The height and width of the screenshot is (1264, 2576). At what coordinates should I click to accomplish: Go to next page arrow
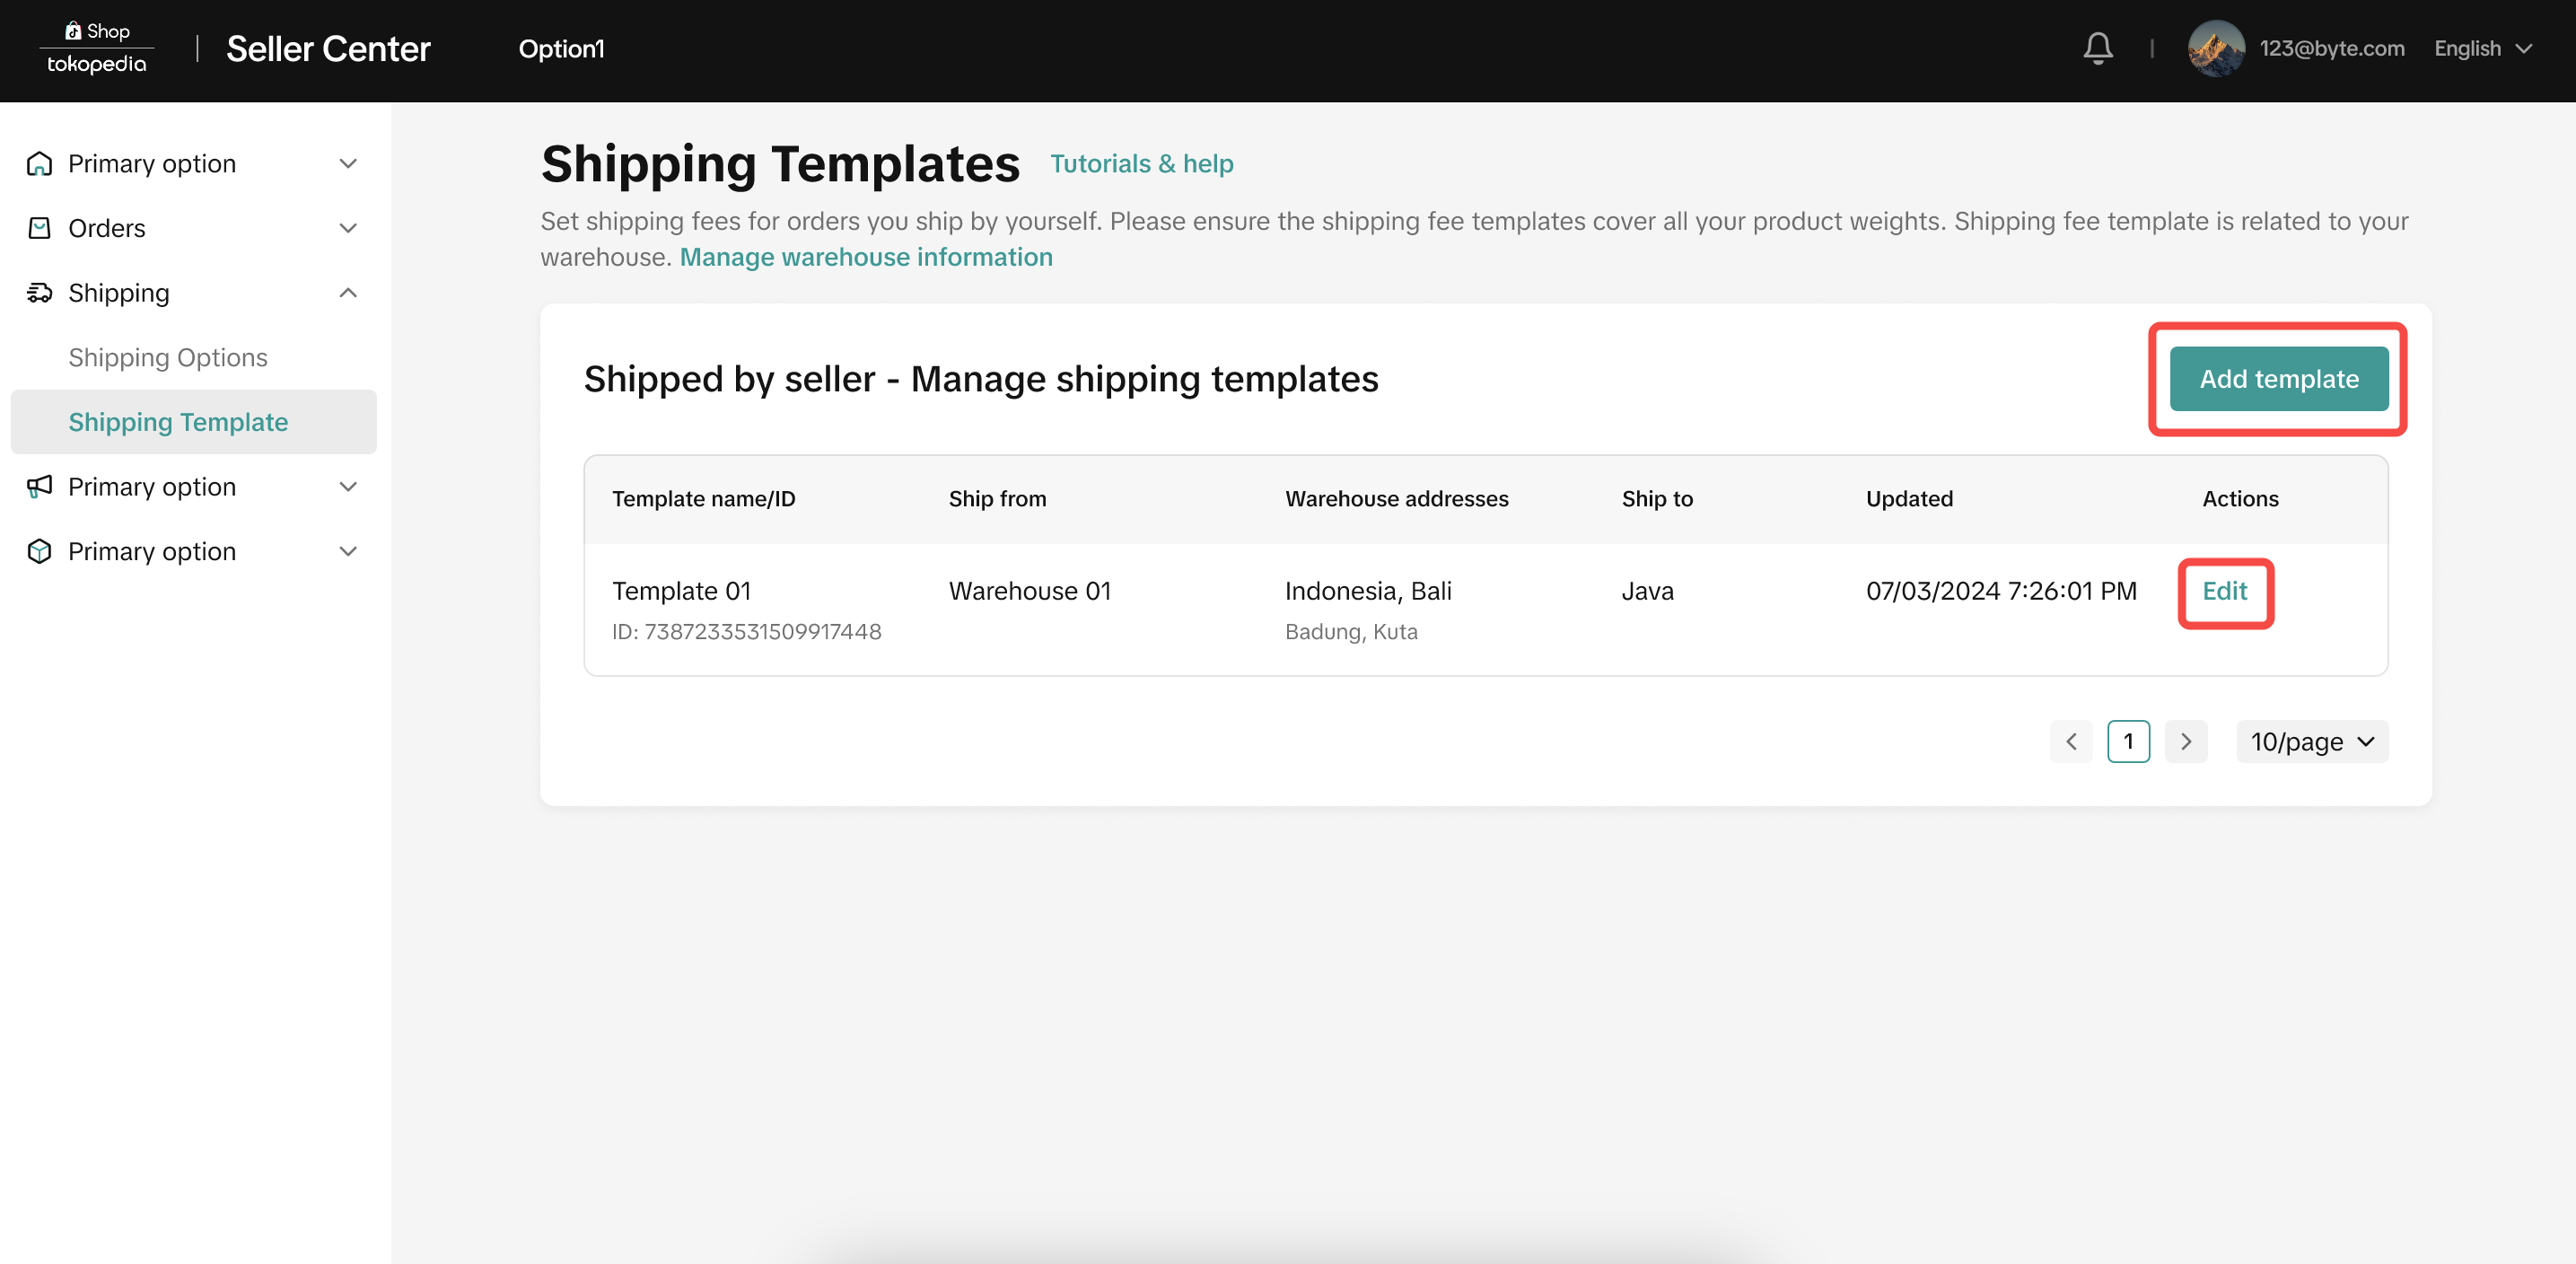(x=2185, y=741)
